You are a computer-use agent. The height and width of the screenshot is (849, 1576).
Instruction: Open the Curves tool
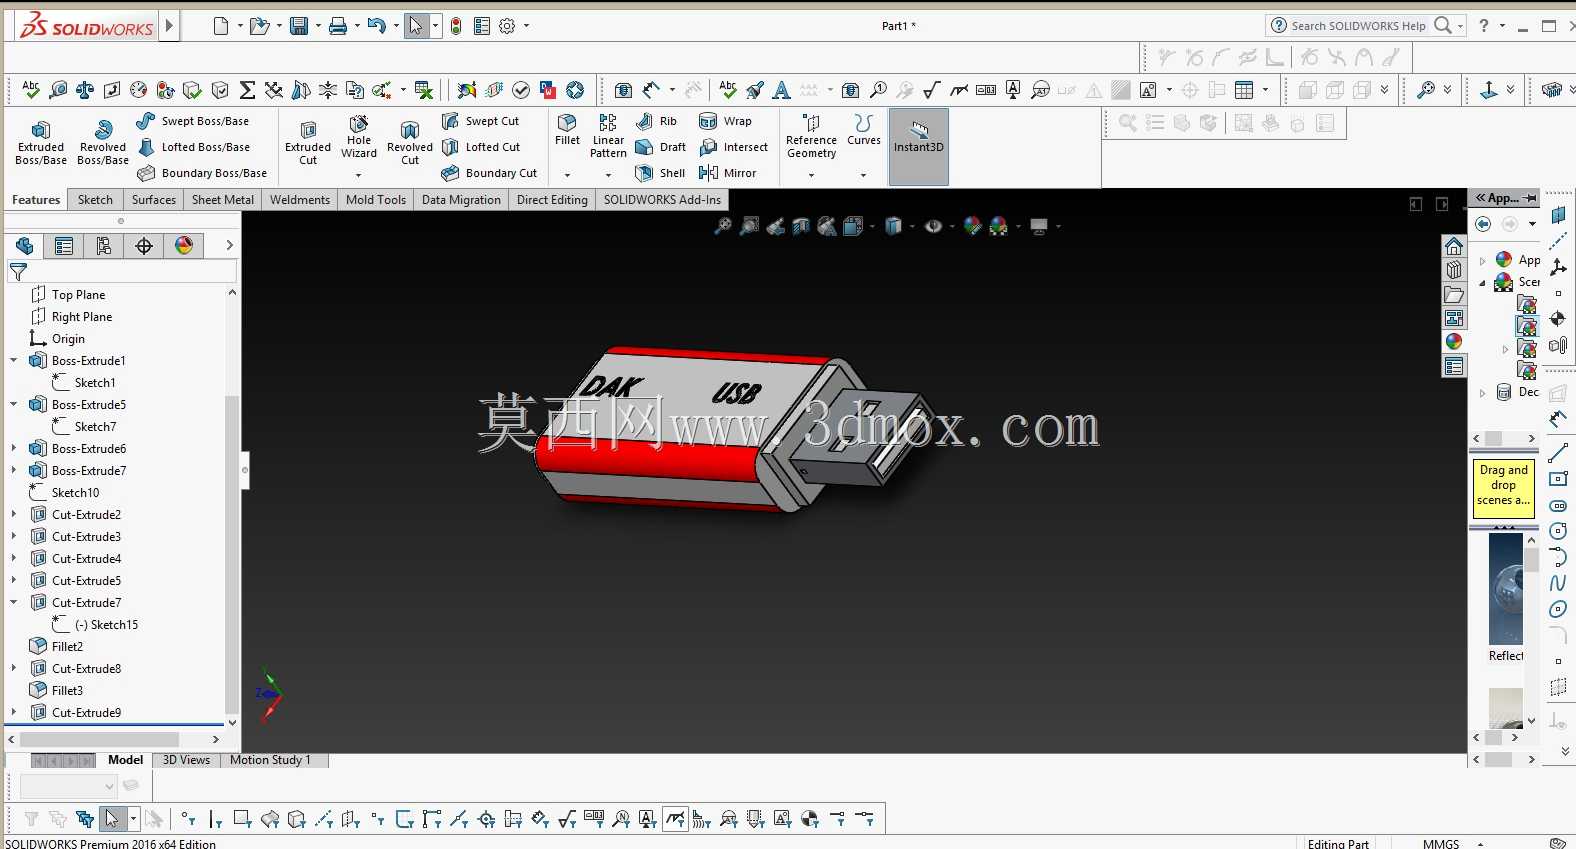pos(864,130)
